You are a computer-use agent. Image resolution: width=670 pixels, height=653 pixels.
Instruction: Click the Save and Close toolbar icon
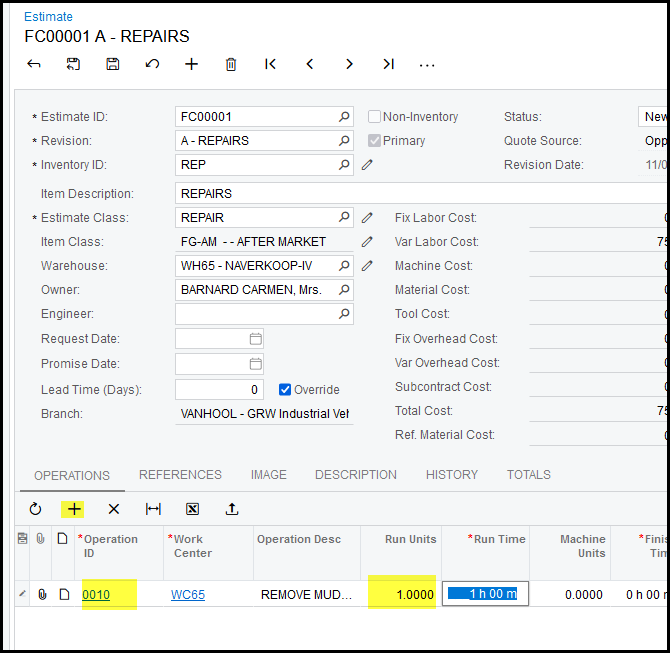[x=73, y=64]
